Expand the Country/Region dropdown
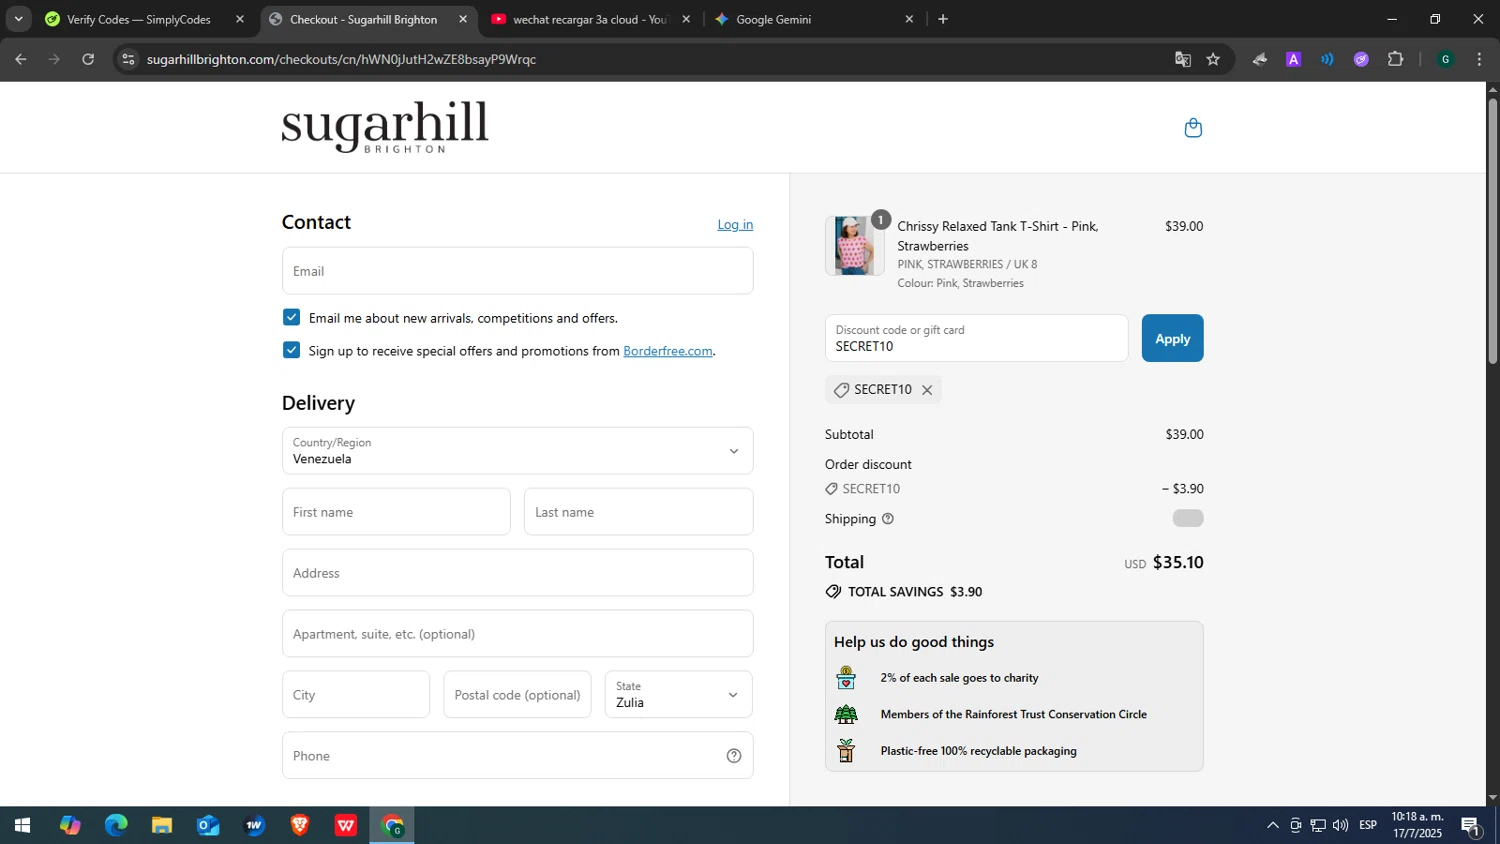Screen dimensions: 1500x844 (x=517, y=451)
